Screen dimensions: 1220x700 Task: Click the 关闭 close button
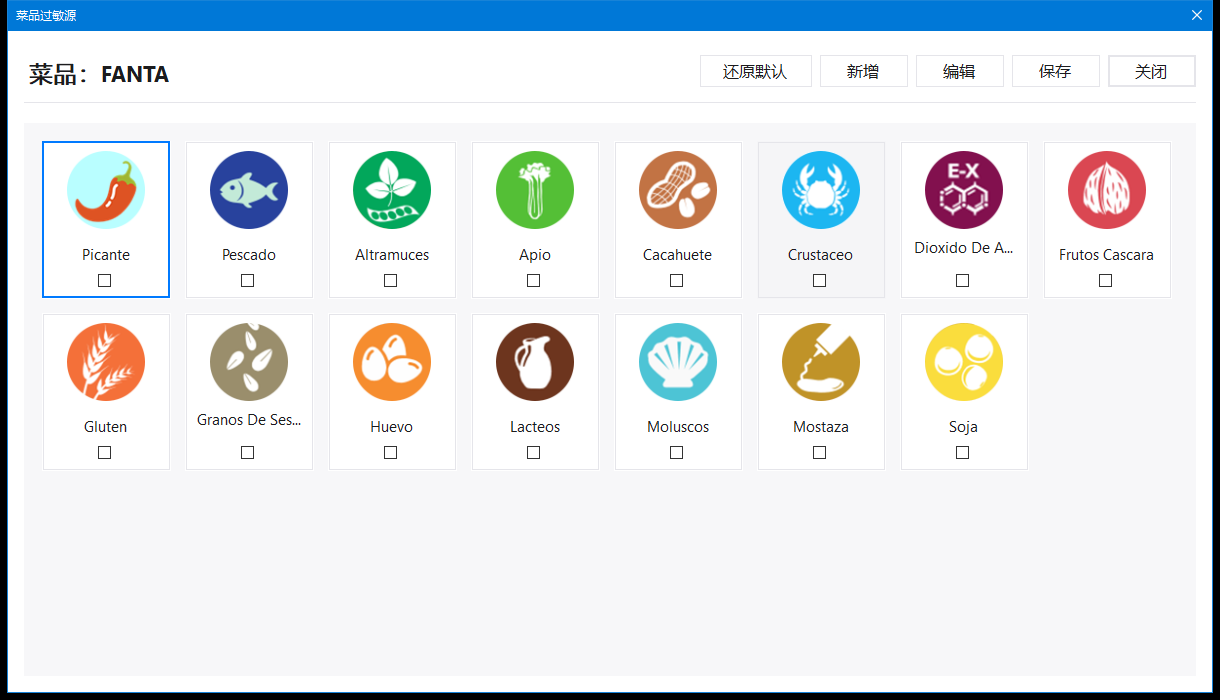click(x=1152, y=71)
